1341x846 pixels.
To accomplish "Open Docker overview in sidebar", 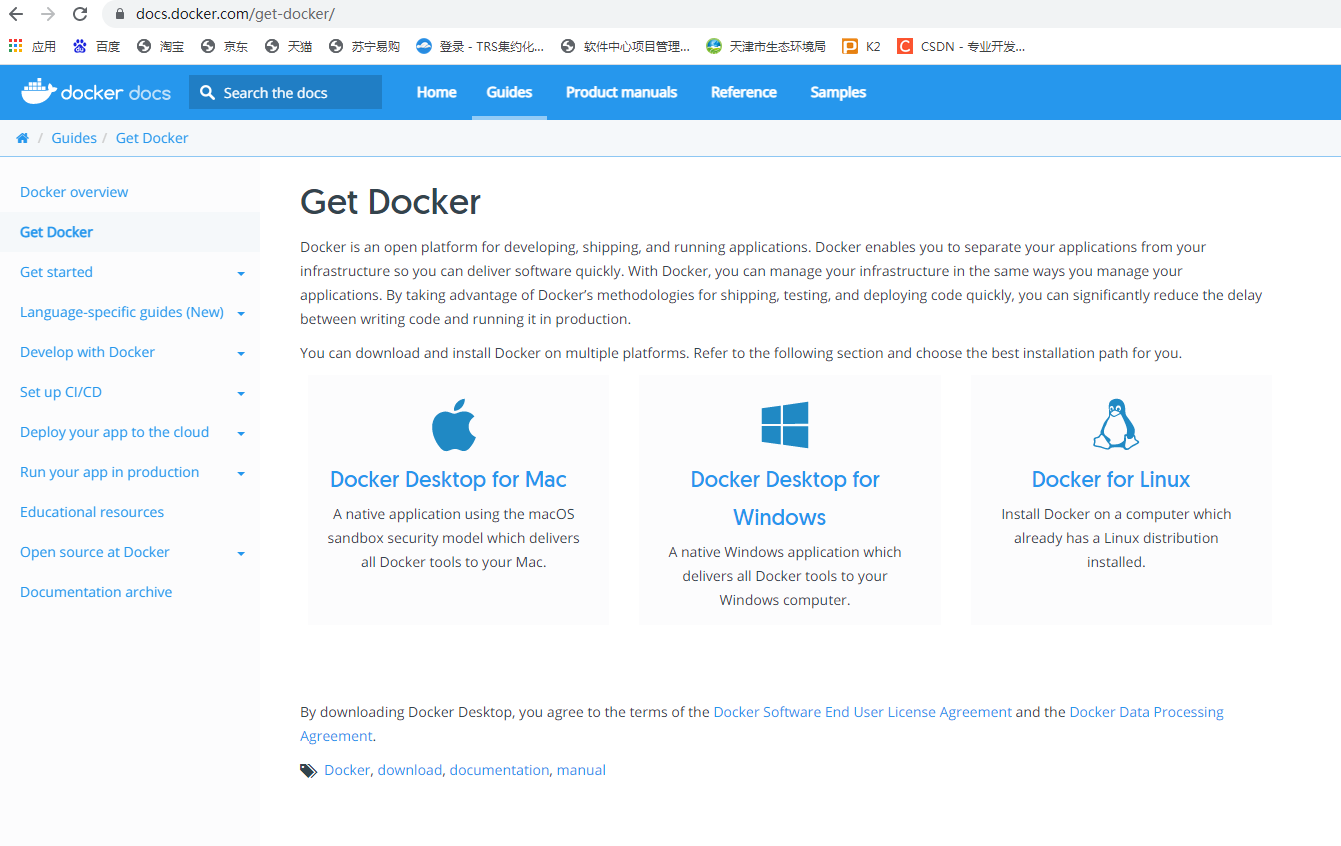I will 74,192.
